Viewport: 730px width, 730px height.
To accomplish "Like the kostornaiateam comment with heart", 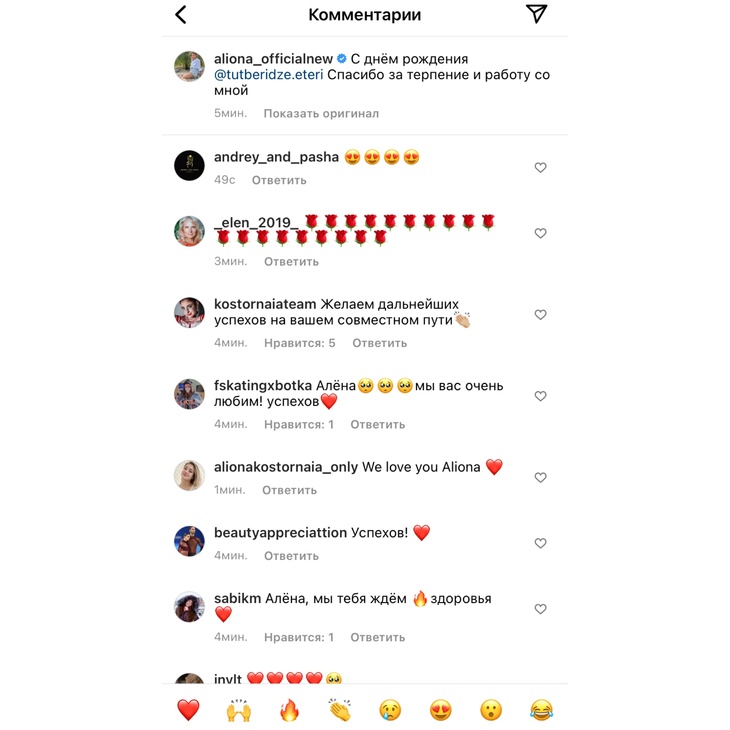I will point(540,315).
